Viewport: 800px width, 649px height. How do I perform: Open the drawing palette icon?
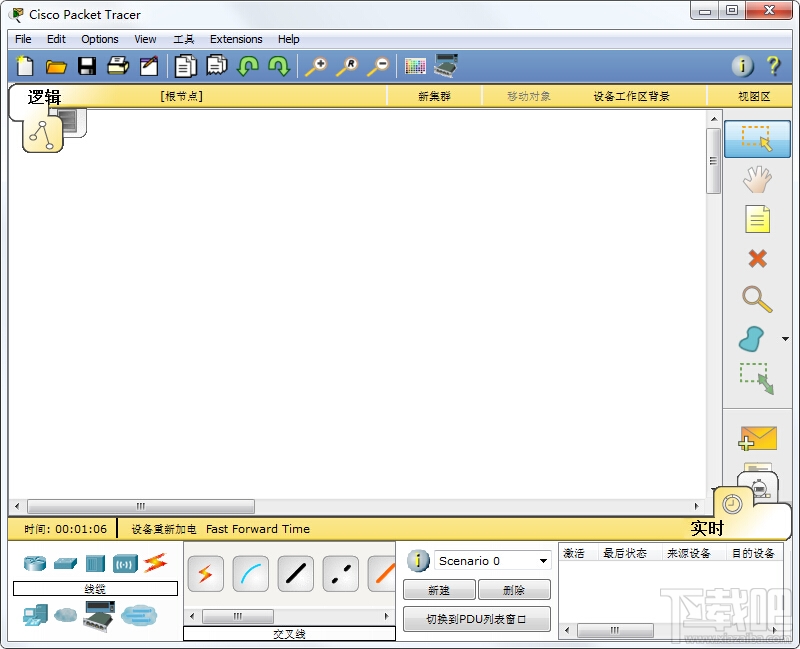coord(415,66)
